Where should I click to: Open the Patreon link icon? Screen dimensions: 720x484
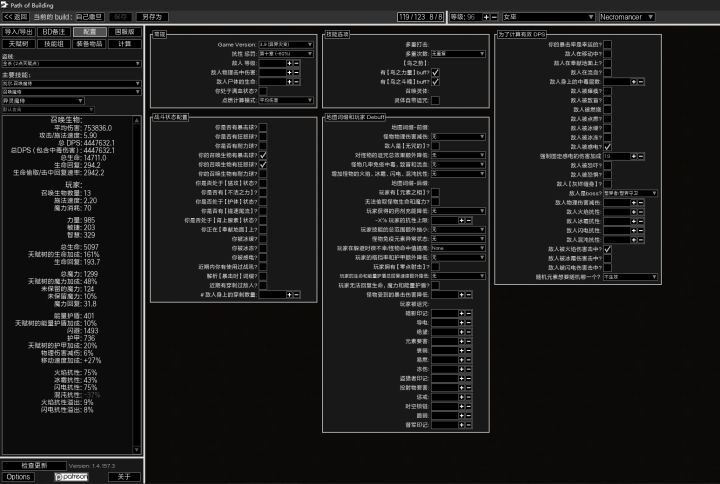[x=71, y=477]
